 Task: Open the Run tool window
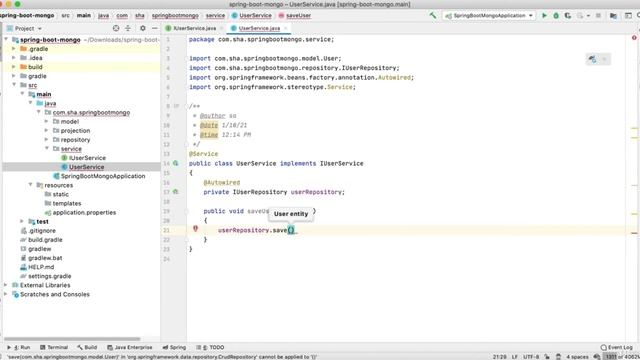point(19,347)
